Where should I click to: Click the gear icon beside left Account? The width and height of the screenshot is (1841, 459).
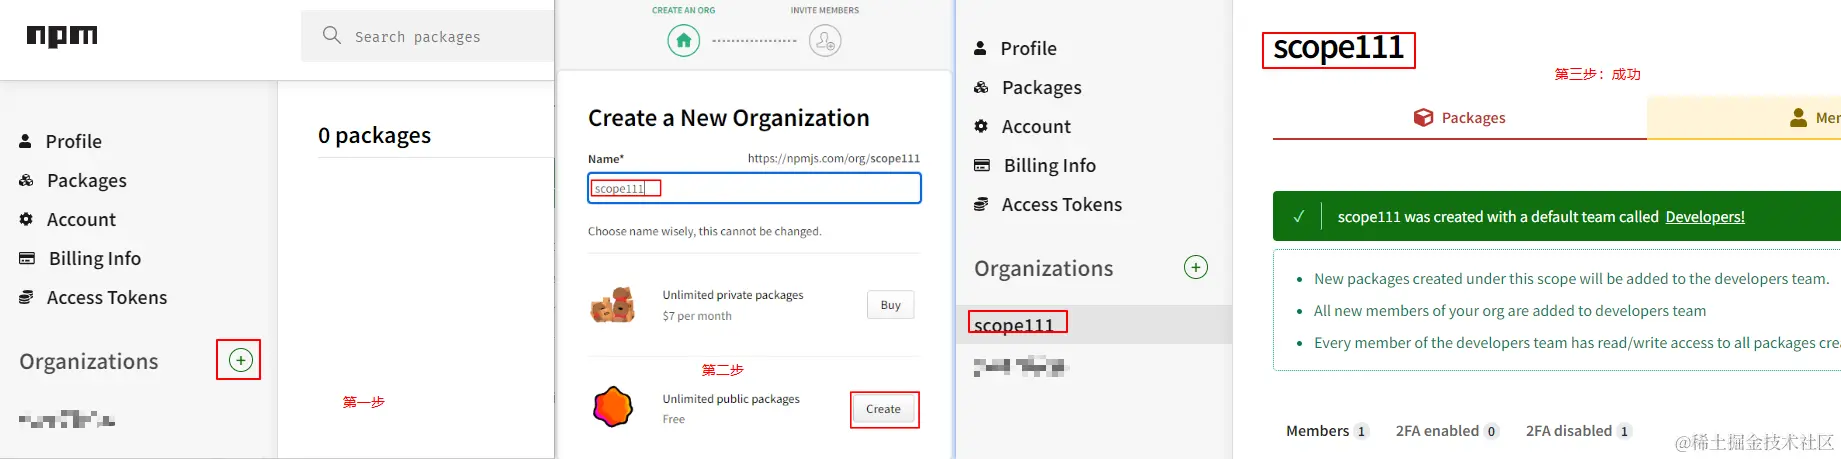(26, 219)
